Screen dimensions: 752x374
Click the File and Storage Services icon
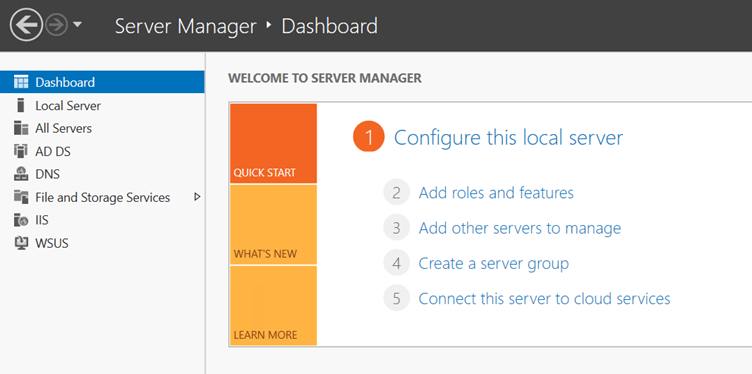21,197
